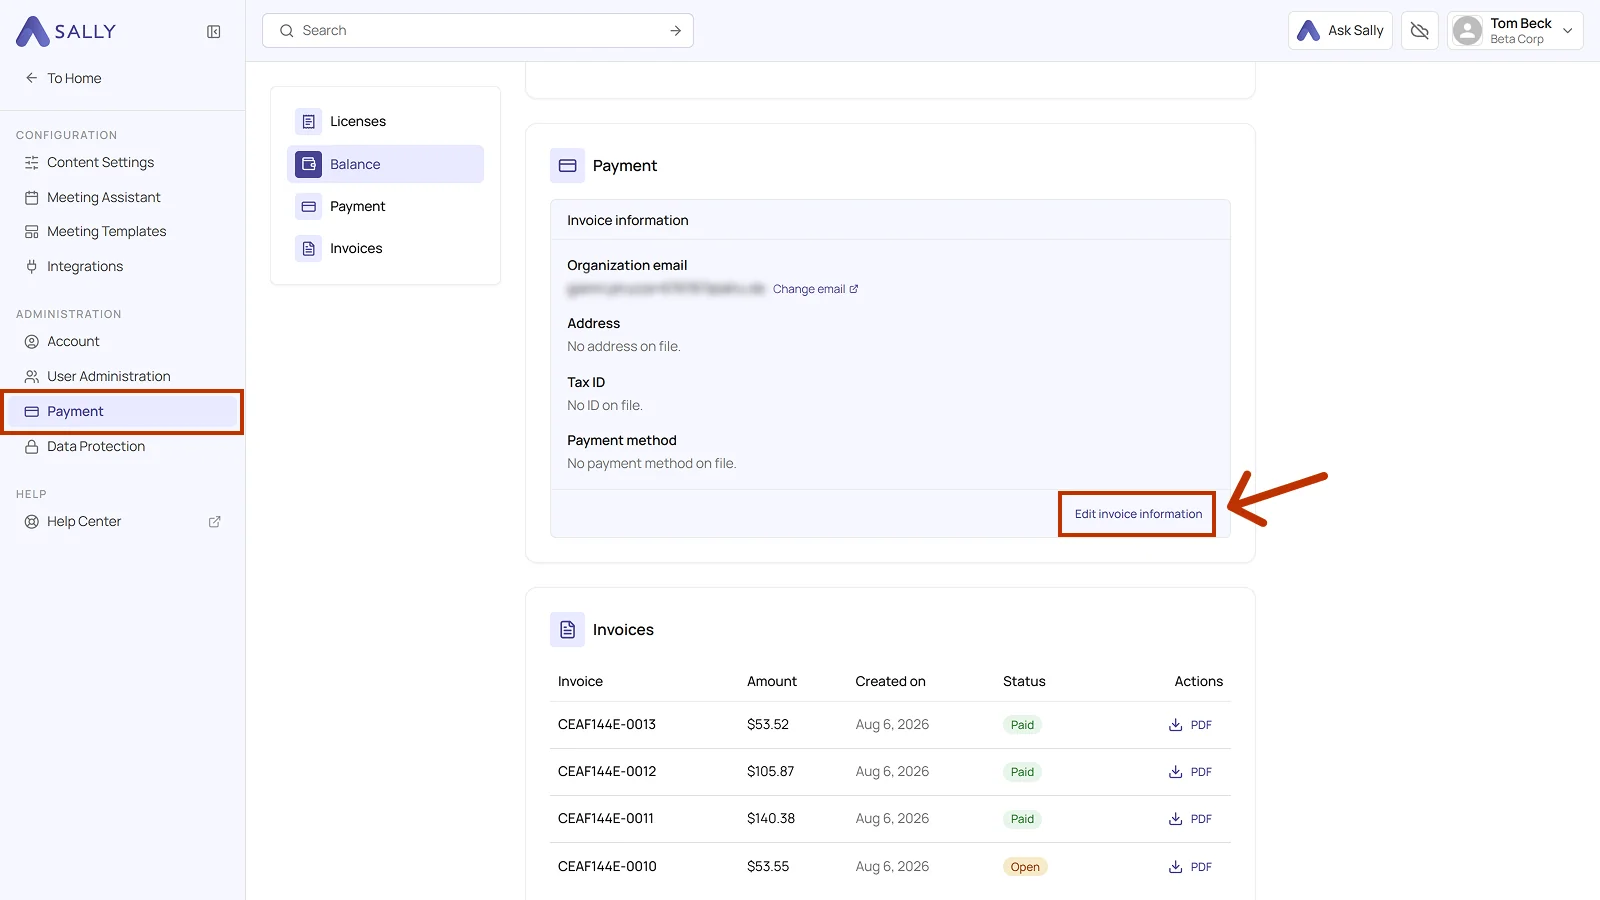This screenshot has width=1600, height=900.
Task: Open Content Settings
Action: [100, 162]
